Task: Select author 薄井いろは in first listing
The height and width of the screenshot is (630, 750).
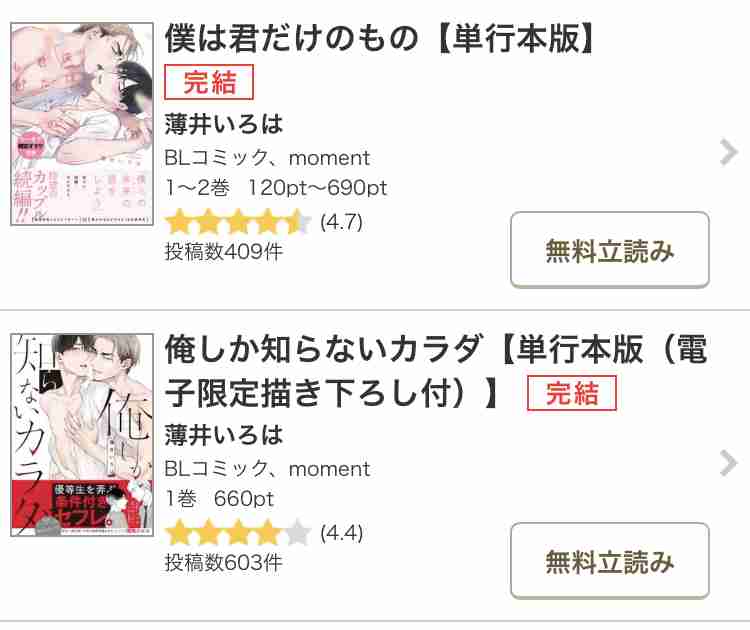Action: [224, 124]
